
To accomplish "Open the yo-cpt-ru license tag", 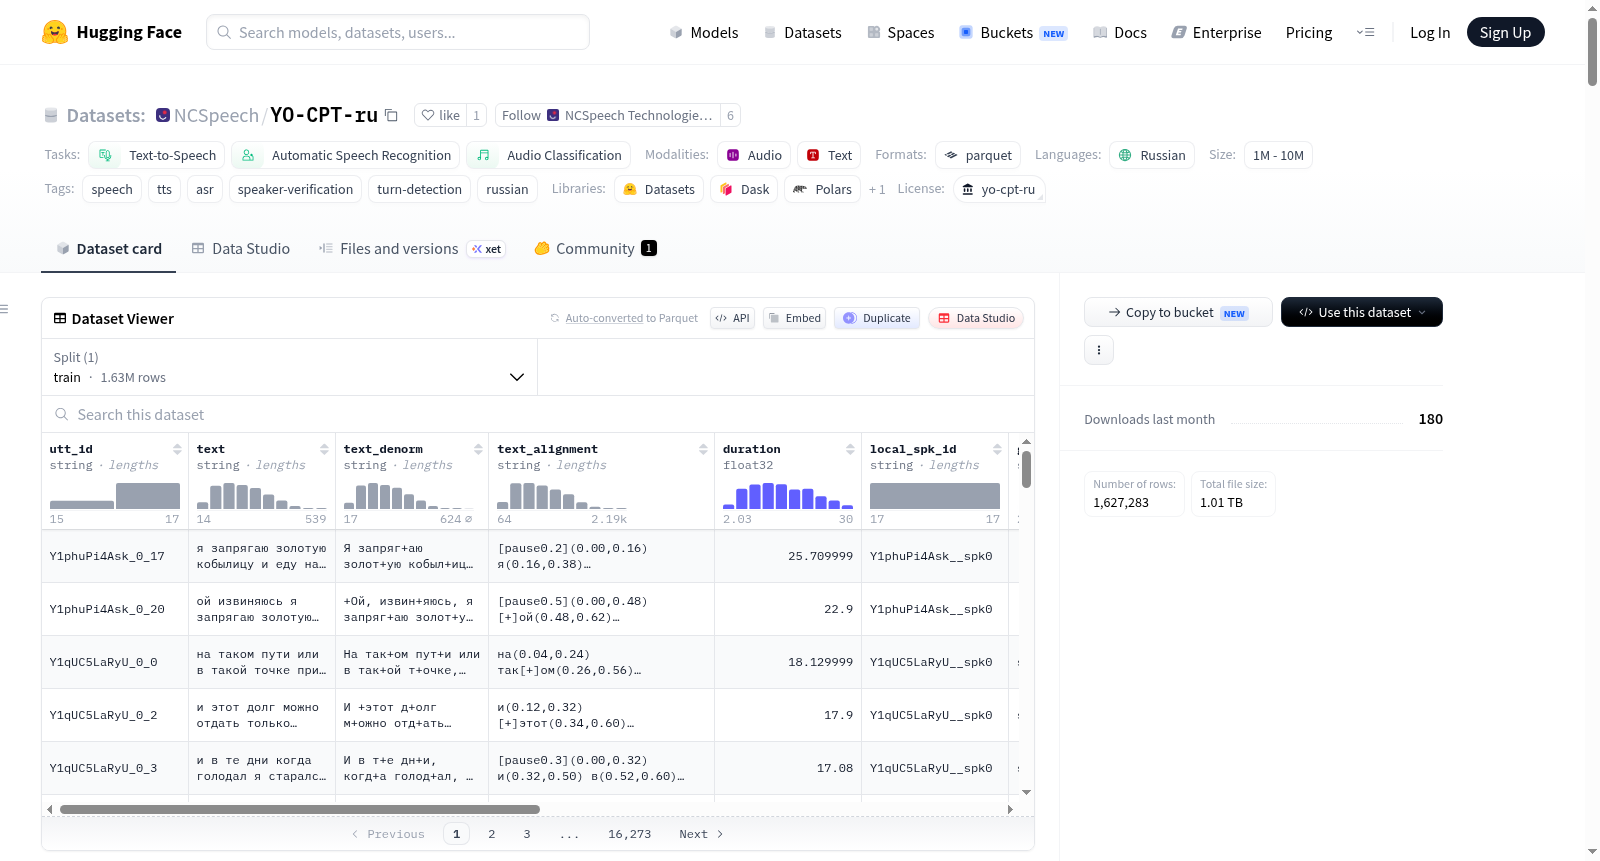I will (999, 189).
